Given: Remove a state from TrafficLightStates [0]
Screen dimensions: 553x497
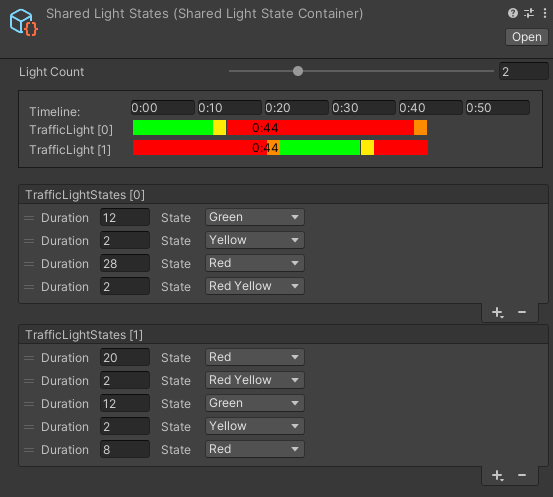Looking at the screenshot, I should pyautogui.click(x=522, y=312).
